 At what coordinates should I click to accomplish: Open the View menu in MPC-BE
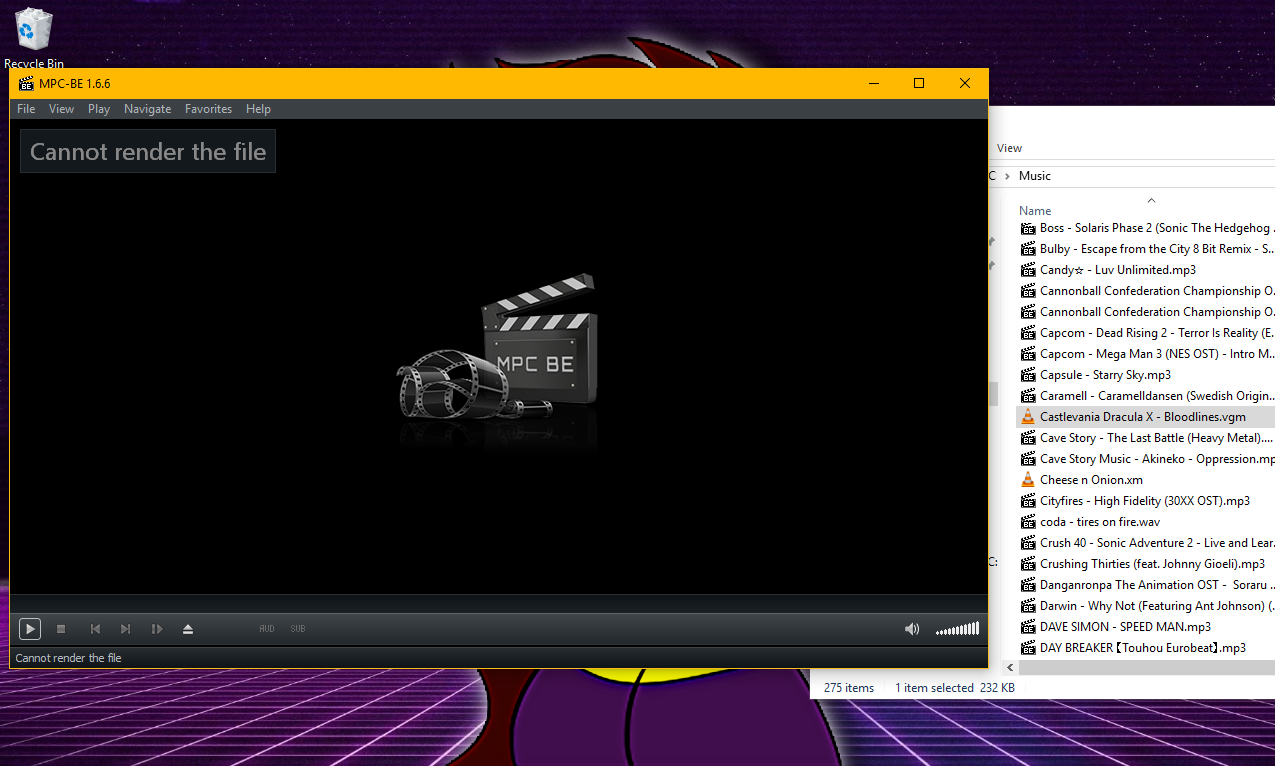pyautogui.click(x=61, y=109)
